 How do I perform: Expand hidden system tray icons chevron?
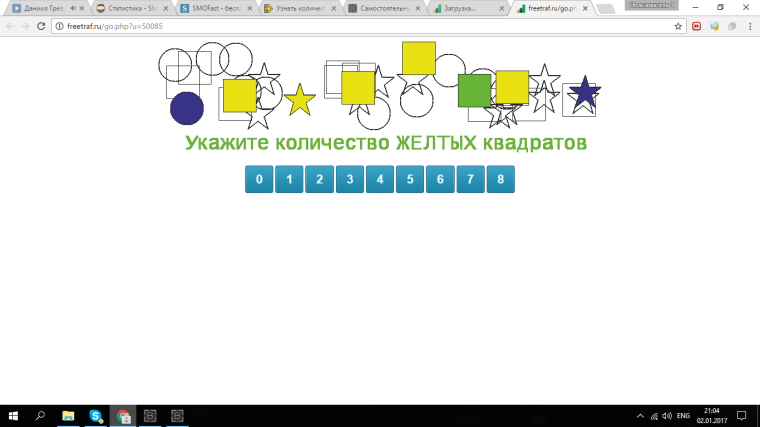640,415
